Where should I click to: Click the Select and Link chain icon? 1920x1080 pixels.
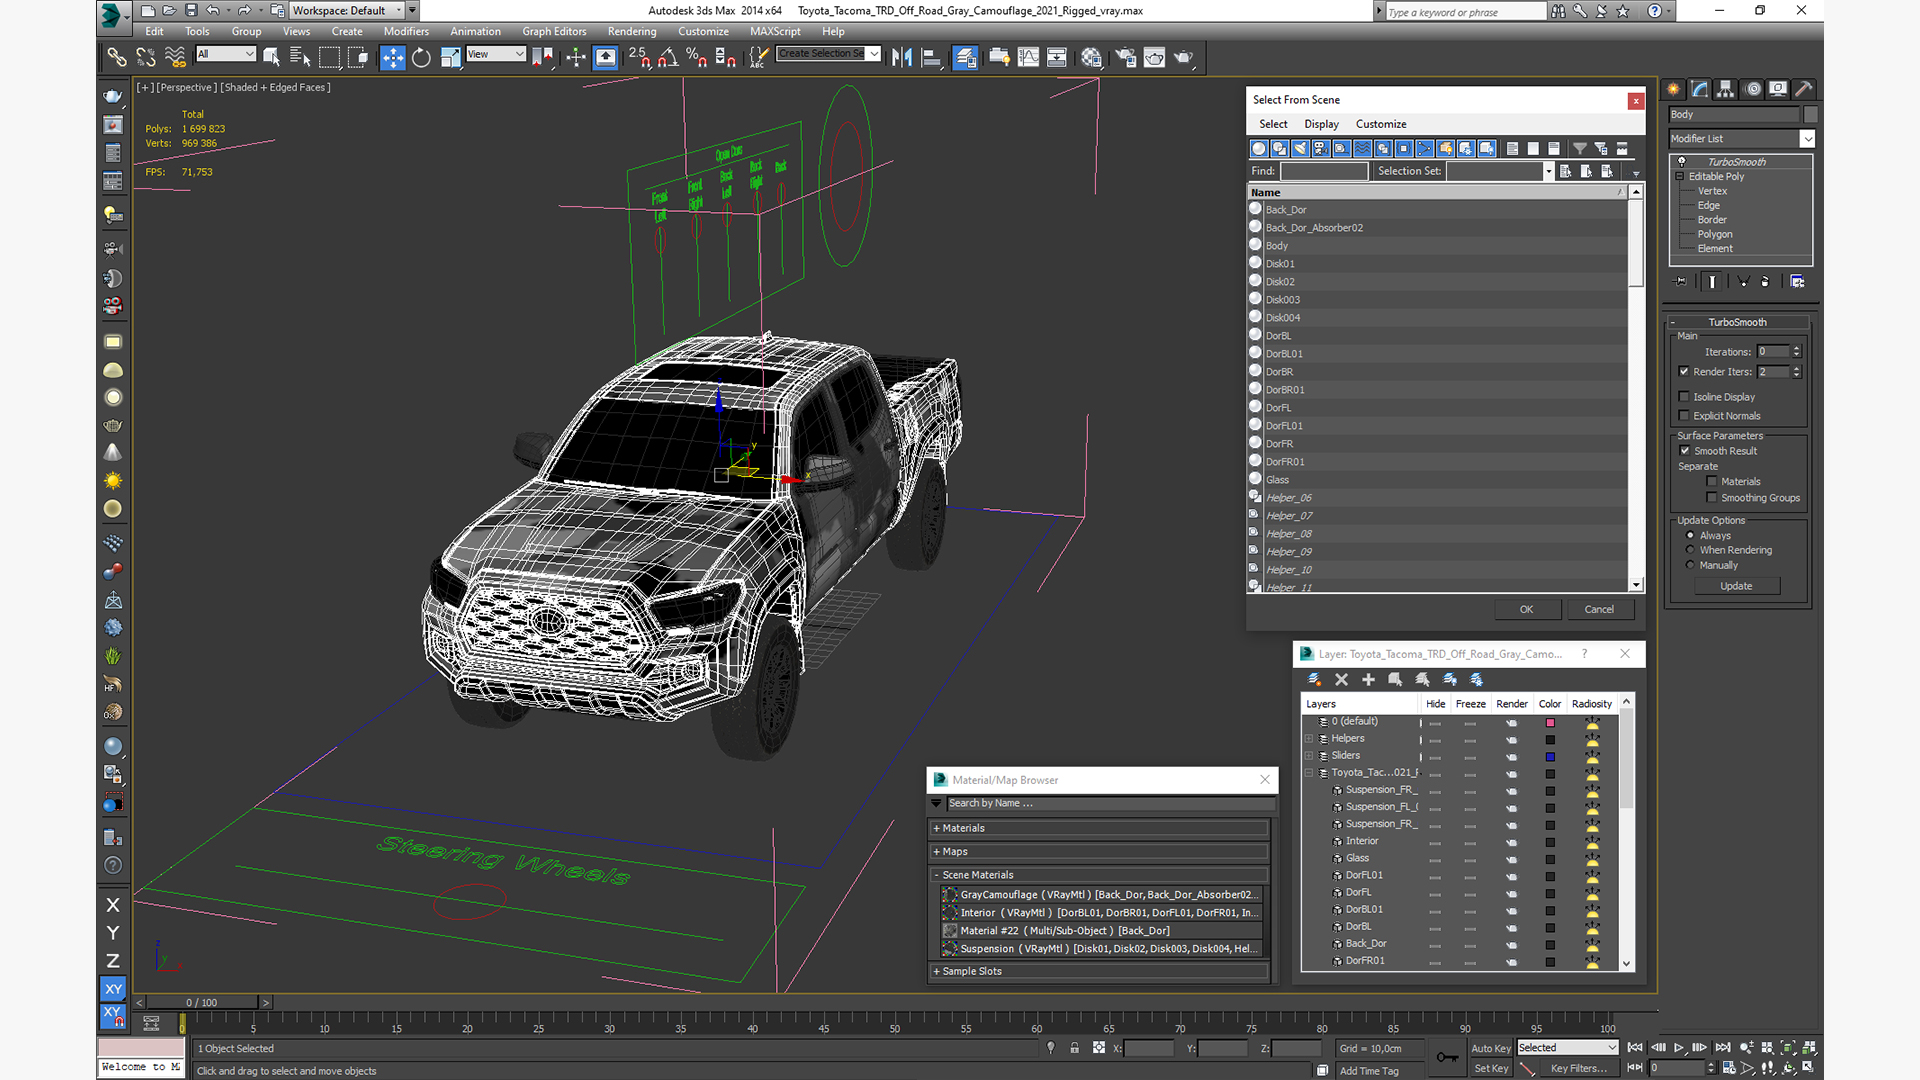(x=116, y=57)
